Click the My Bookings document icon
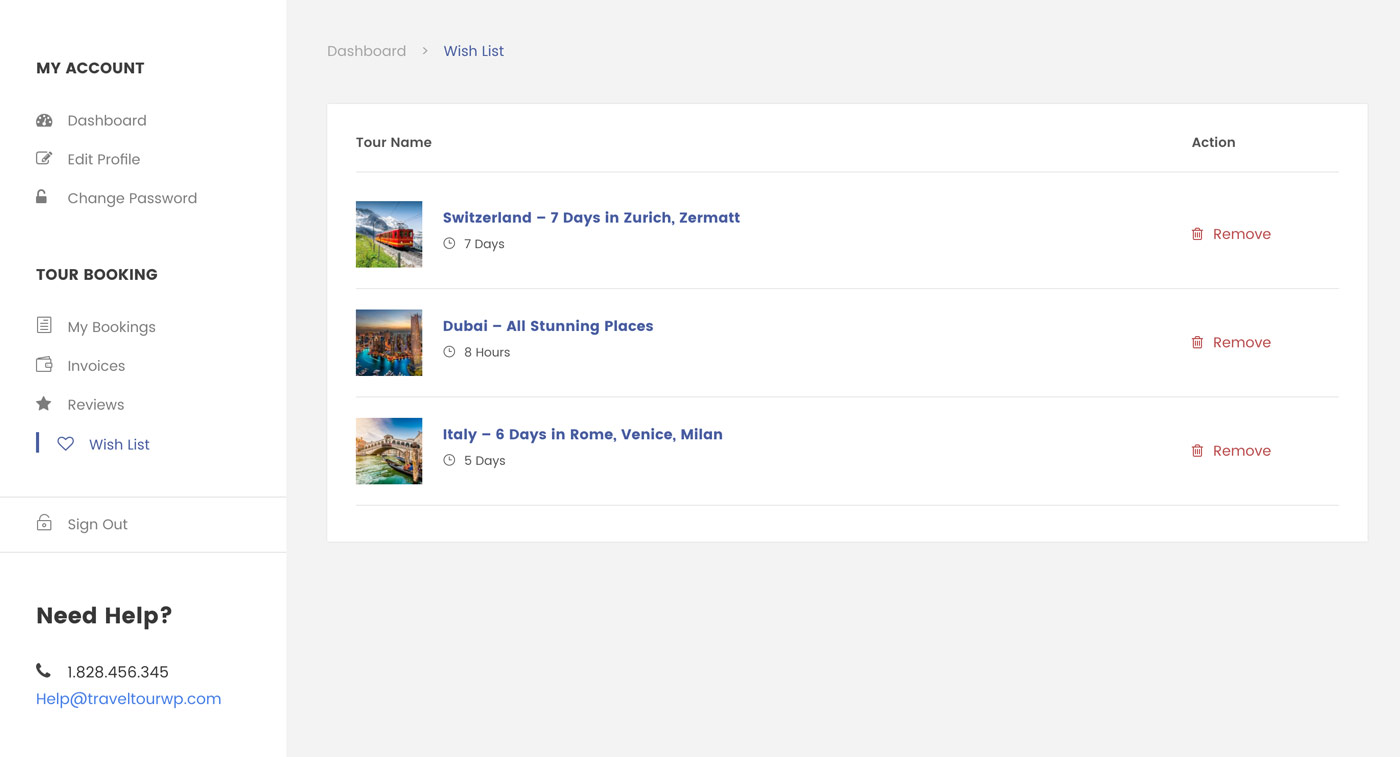The width and height of the screenshot is (1400, 757). pos(44,325)
